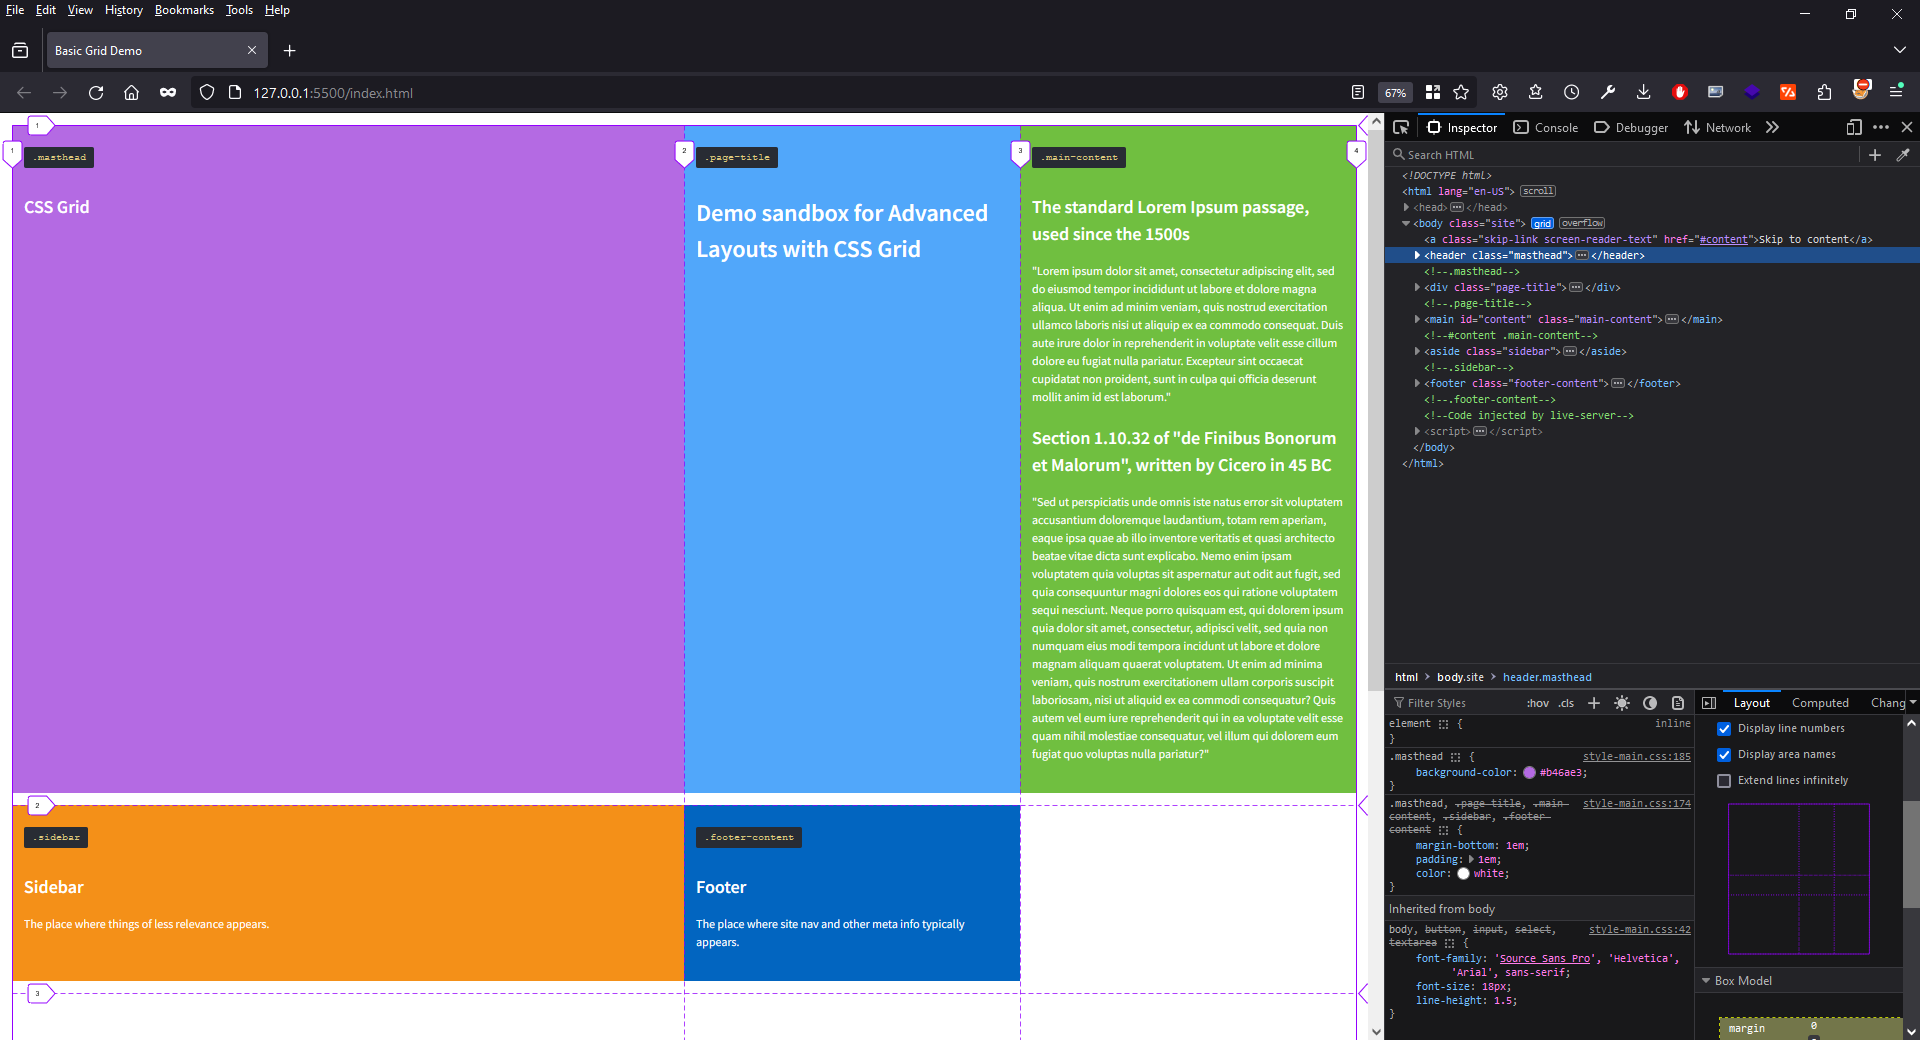1920x1040 pixels.
Task: Uncheck Display line numbers
Action: tap(1724, 729)
